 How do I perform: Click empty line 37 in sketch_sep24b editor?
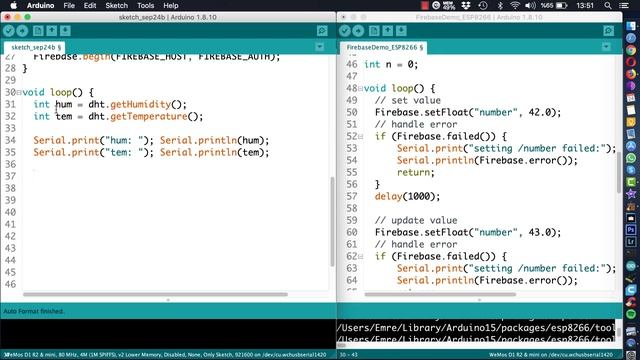[x=176, y=176]
